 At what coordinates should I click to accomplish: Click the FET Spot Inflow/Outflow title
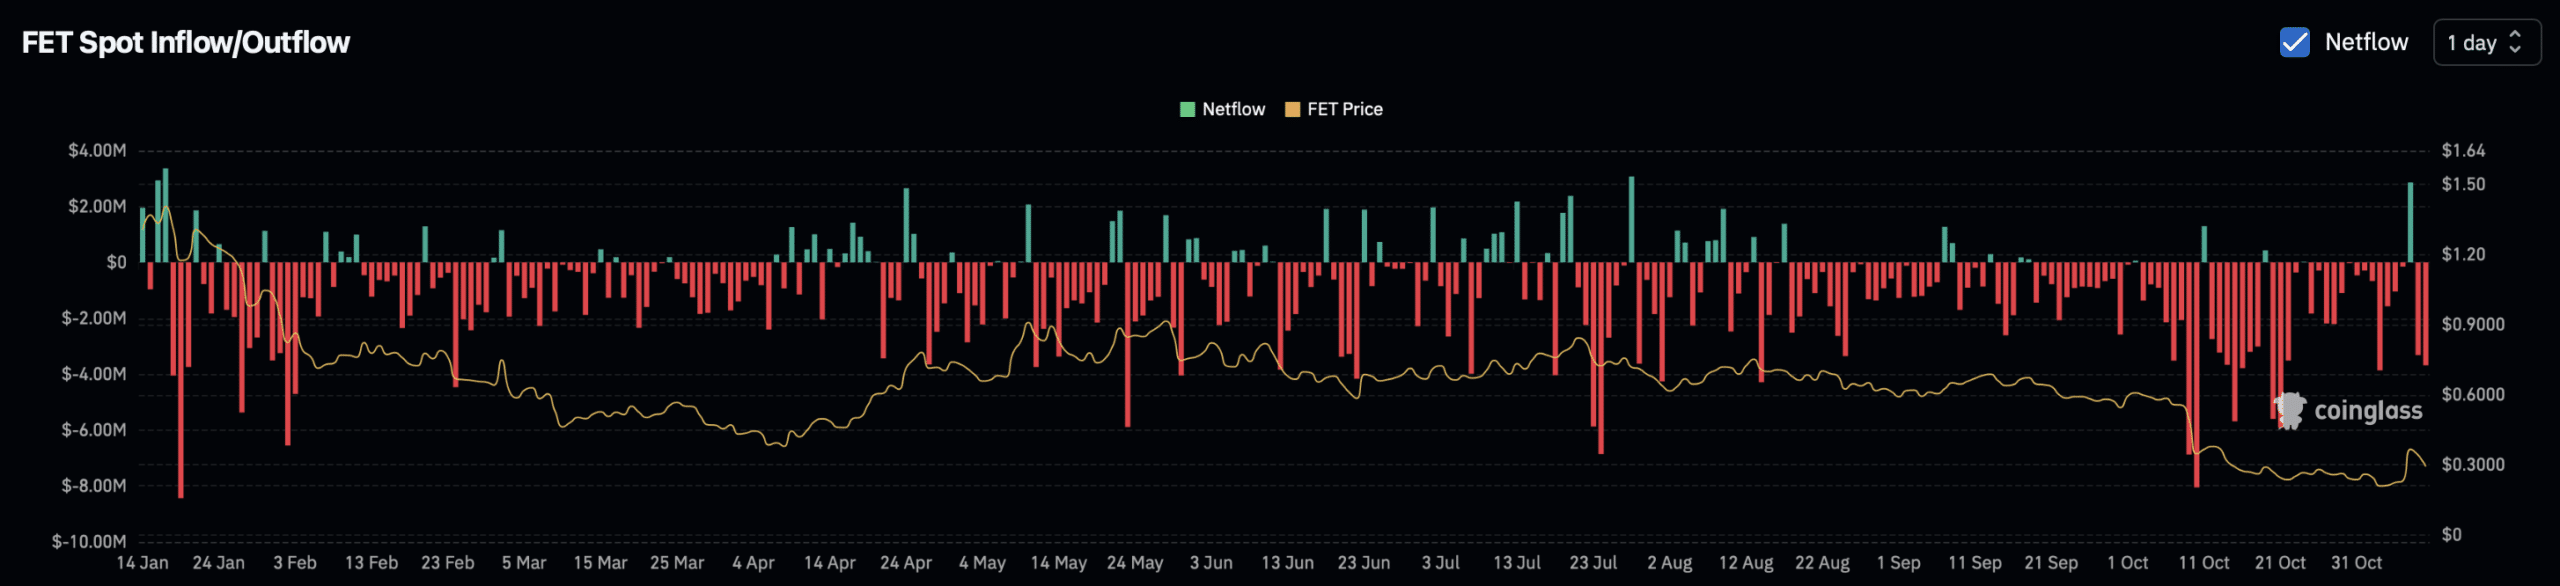point(186,42)
